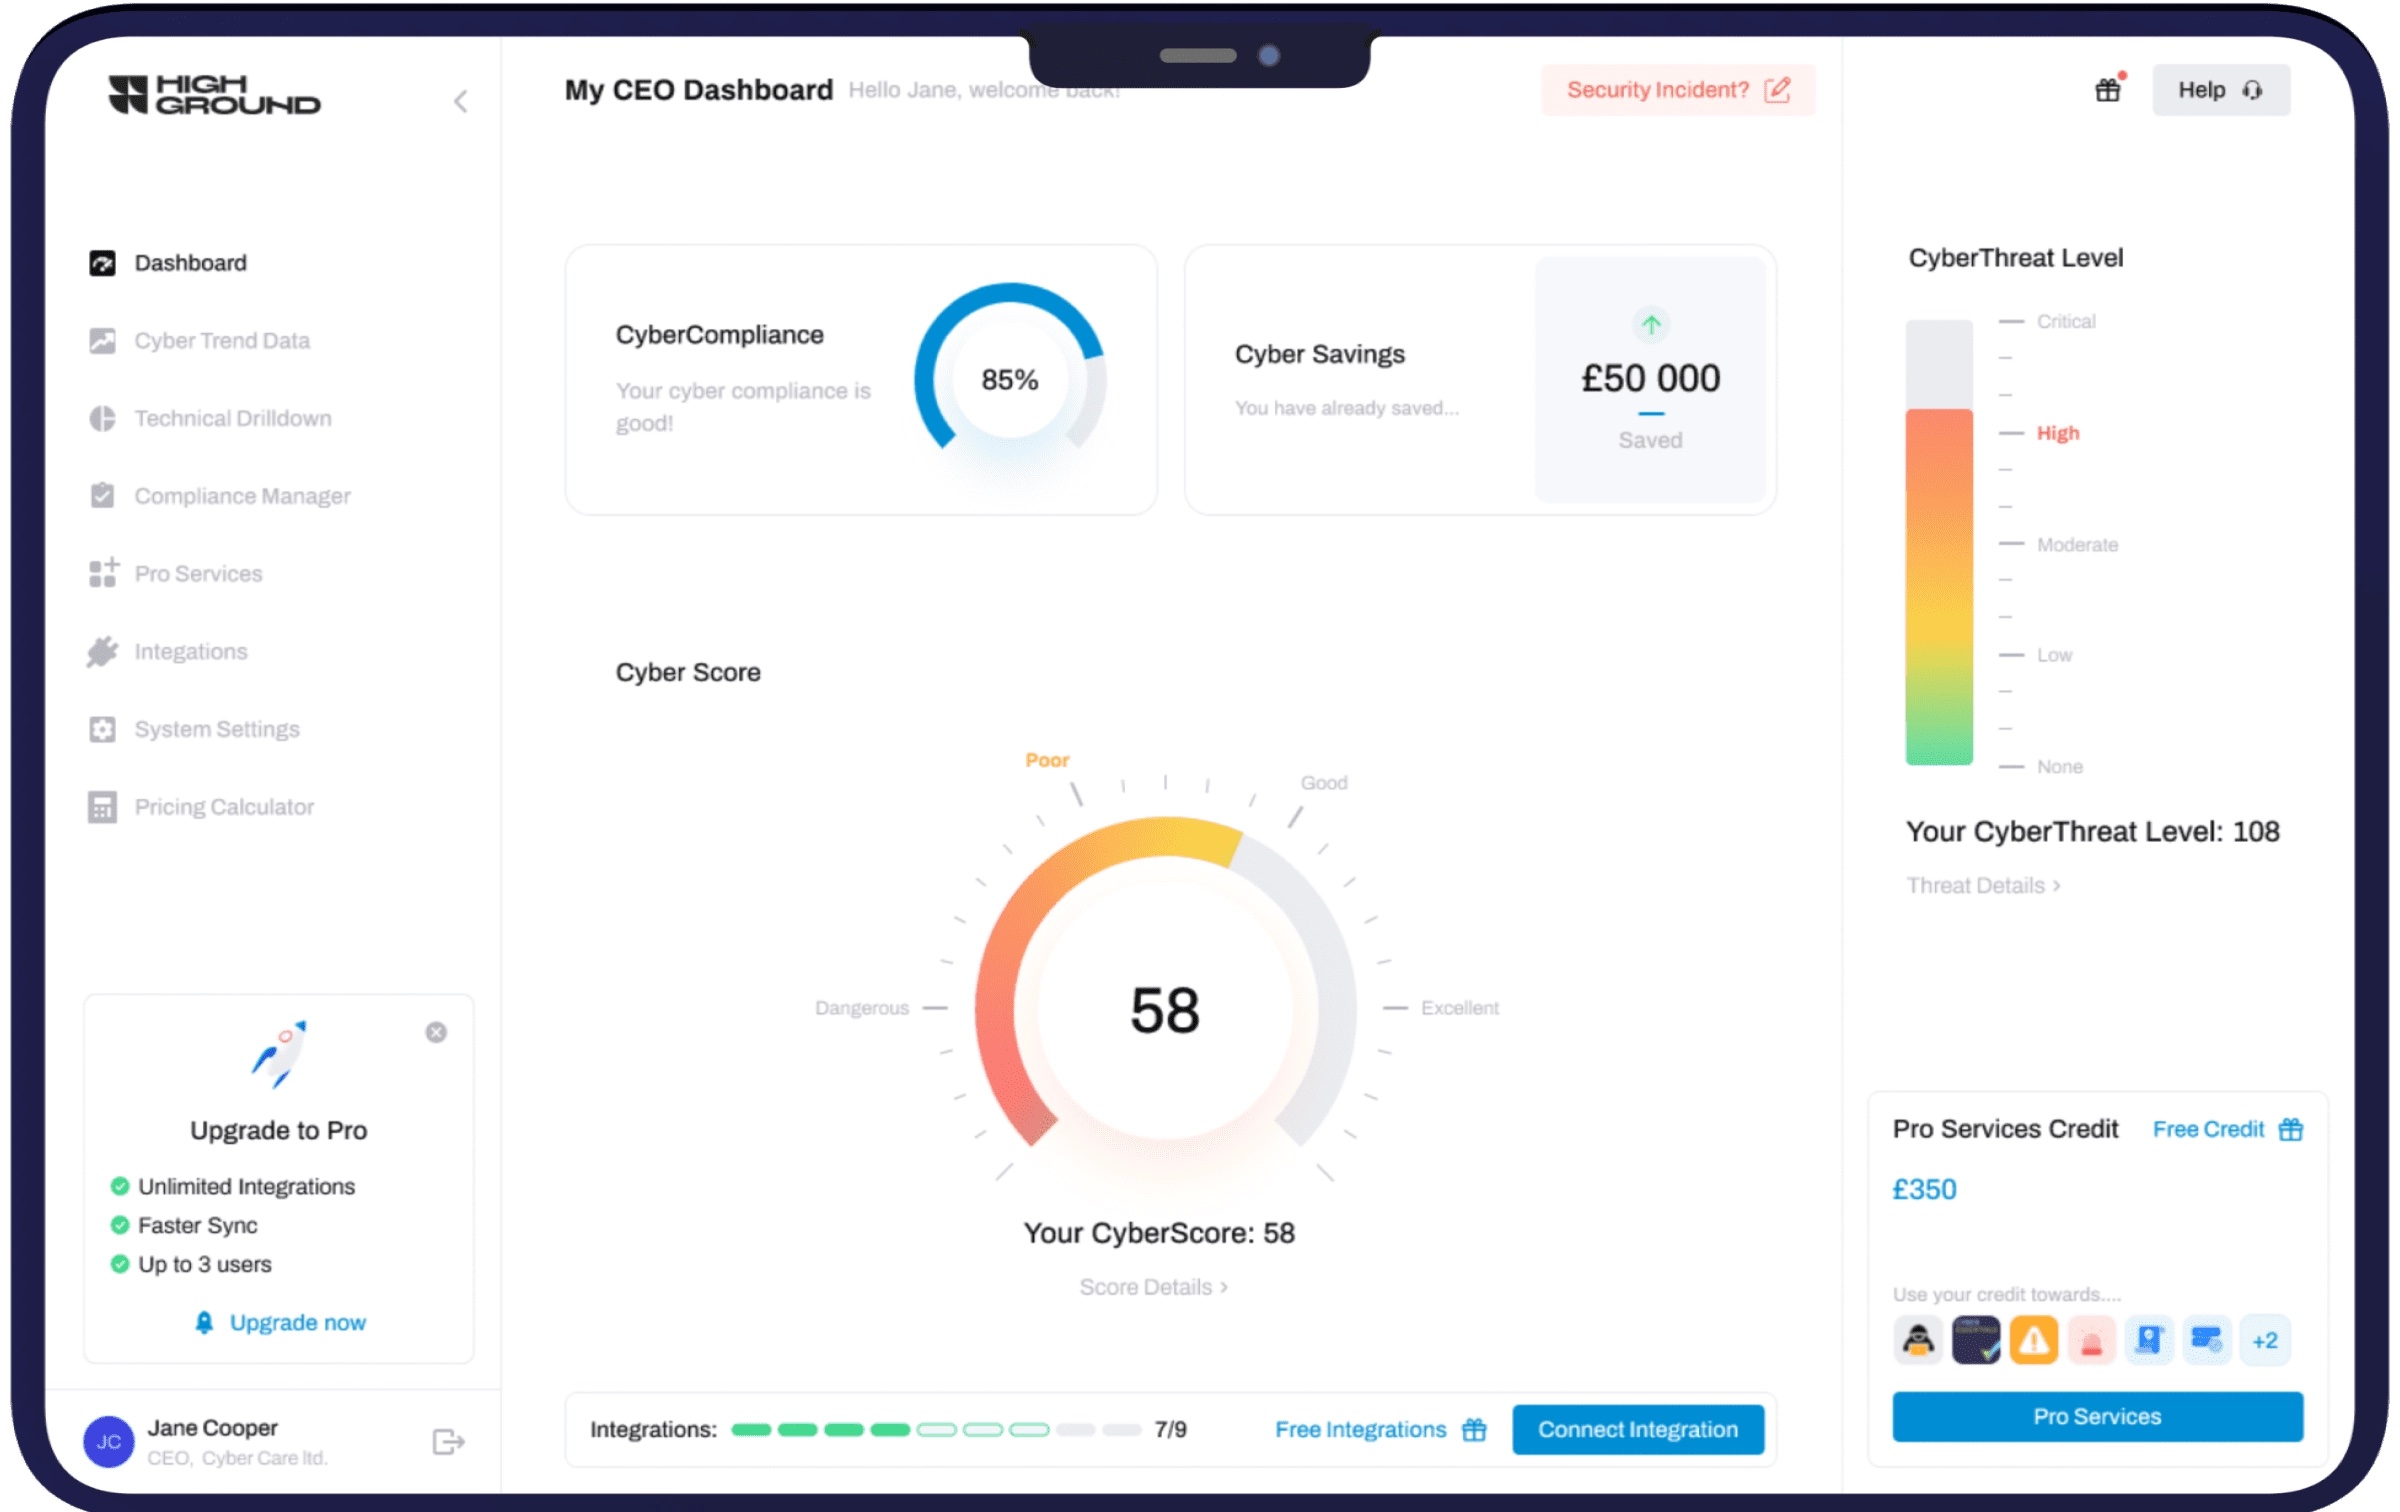Screen dimensions: 2400x1512
Task: Open the Integrations page
Action: (x=191, y=651)
